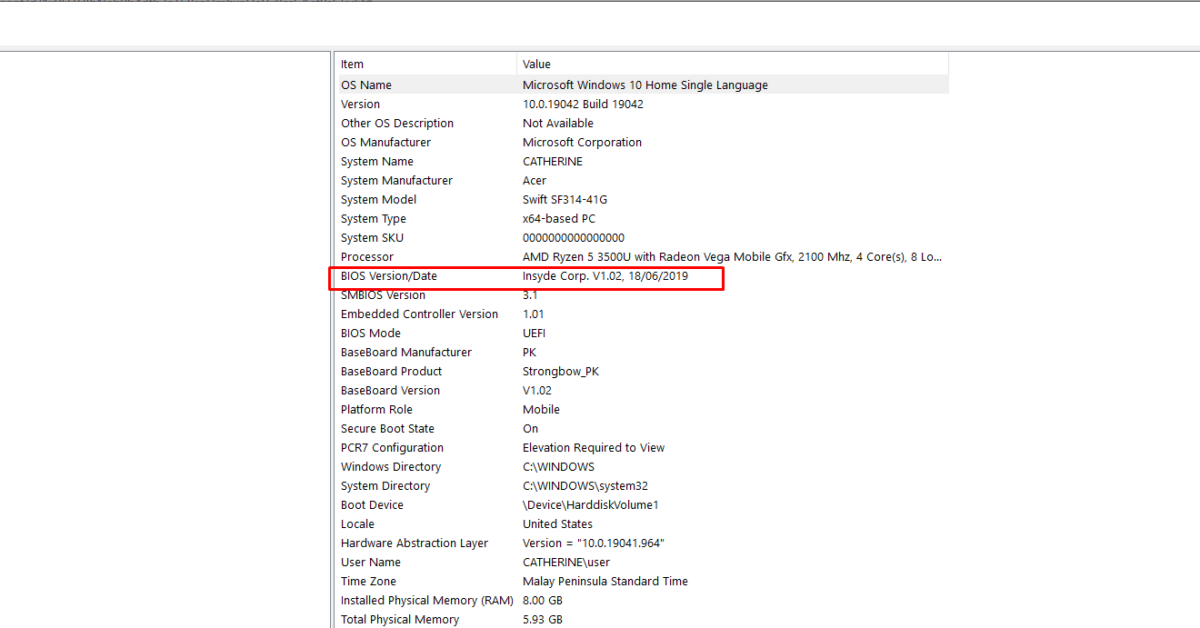1200x628 pixels.
Task: Click the Item column header
Action: click(352, 63)
